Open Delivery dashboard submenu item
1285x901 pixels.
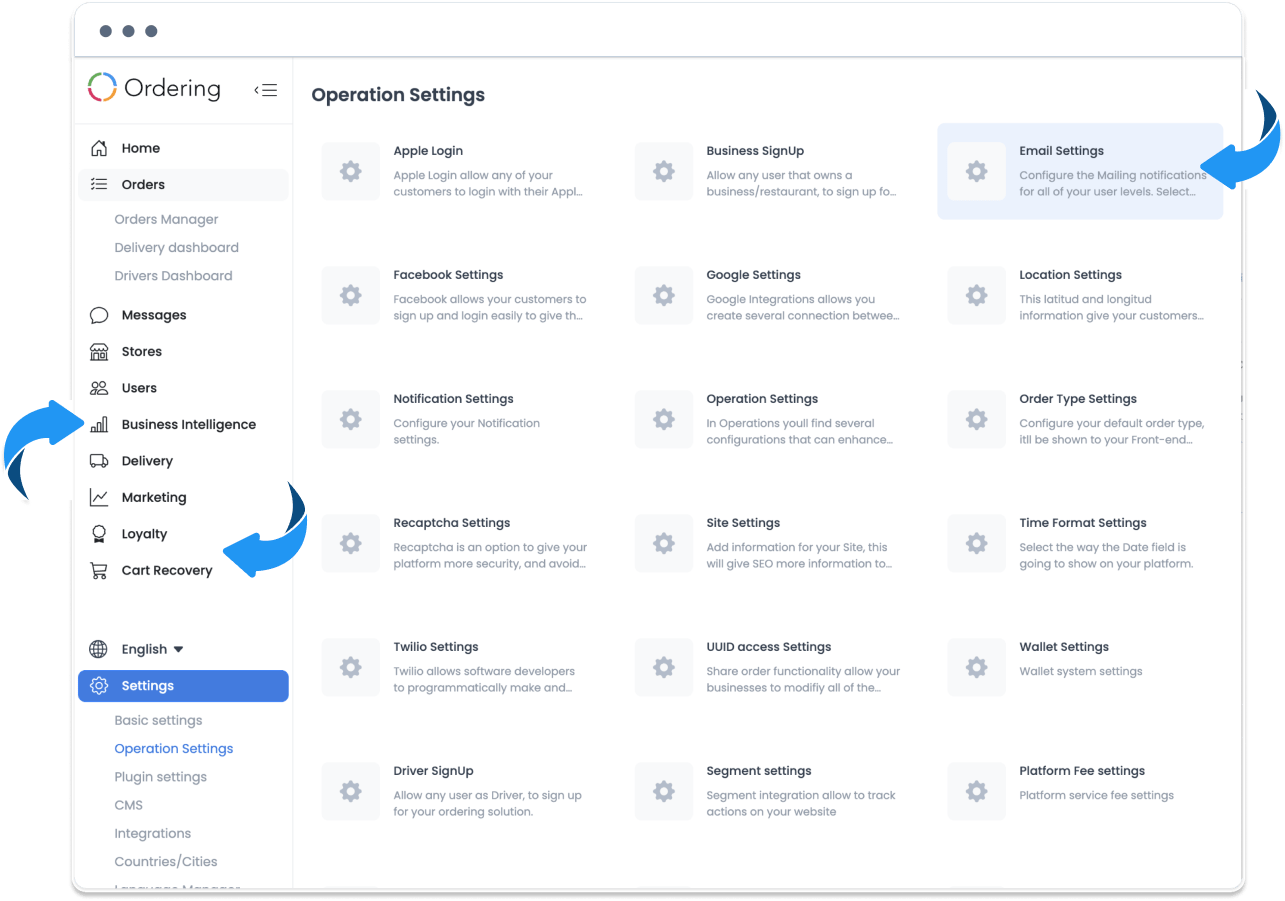tap(176, 247)
